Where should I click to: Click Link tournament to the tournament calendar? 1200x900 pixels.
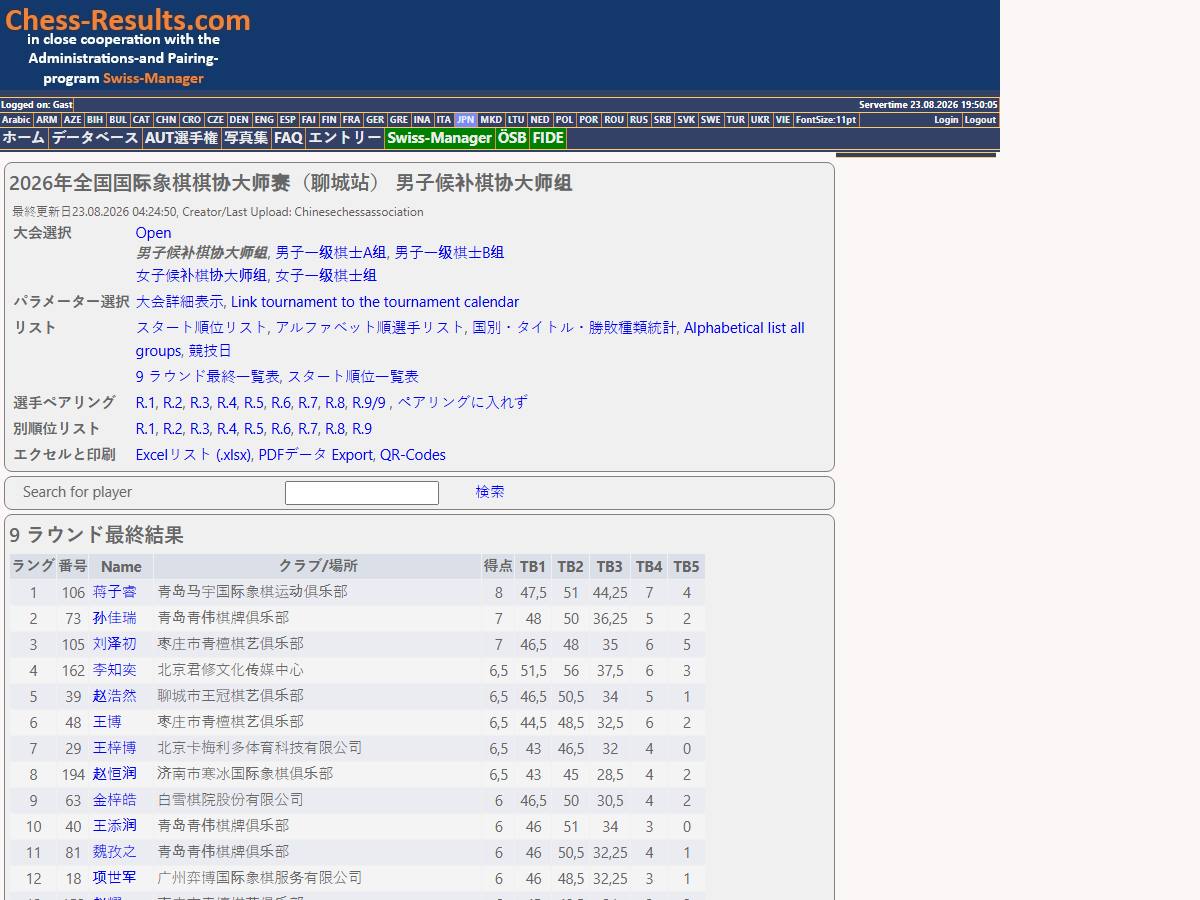(x=375, y=301)
